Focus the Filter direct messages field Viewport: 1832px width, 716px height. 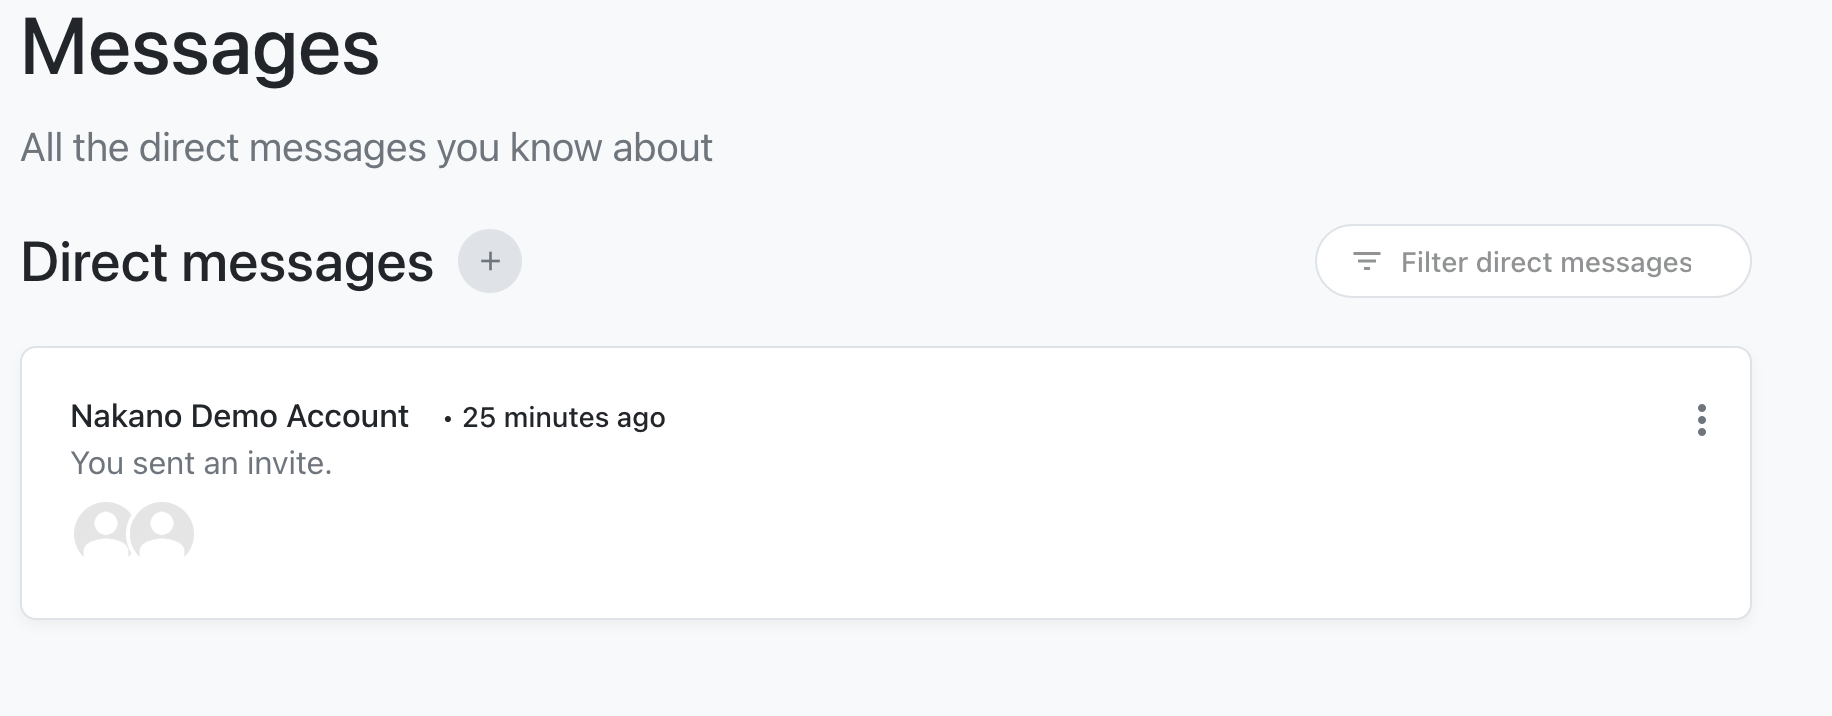[x=1532, y=261]
